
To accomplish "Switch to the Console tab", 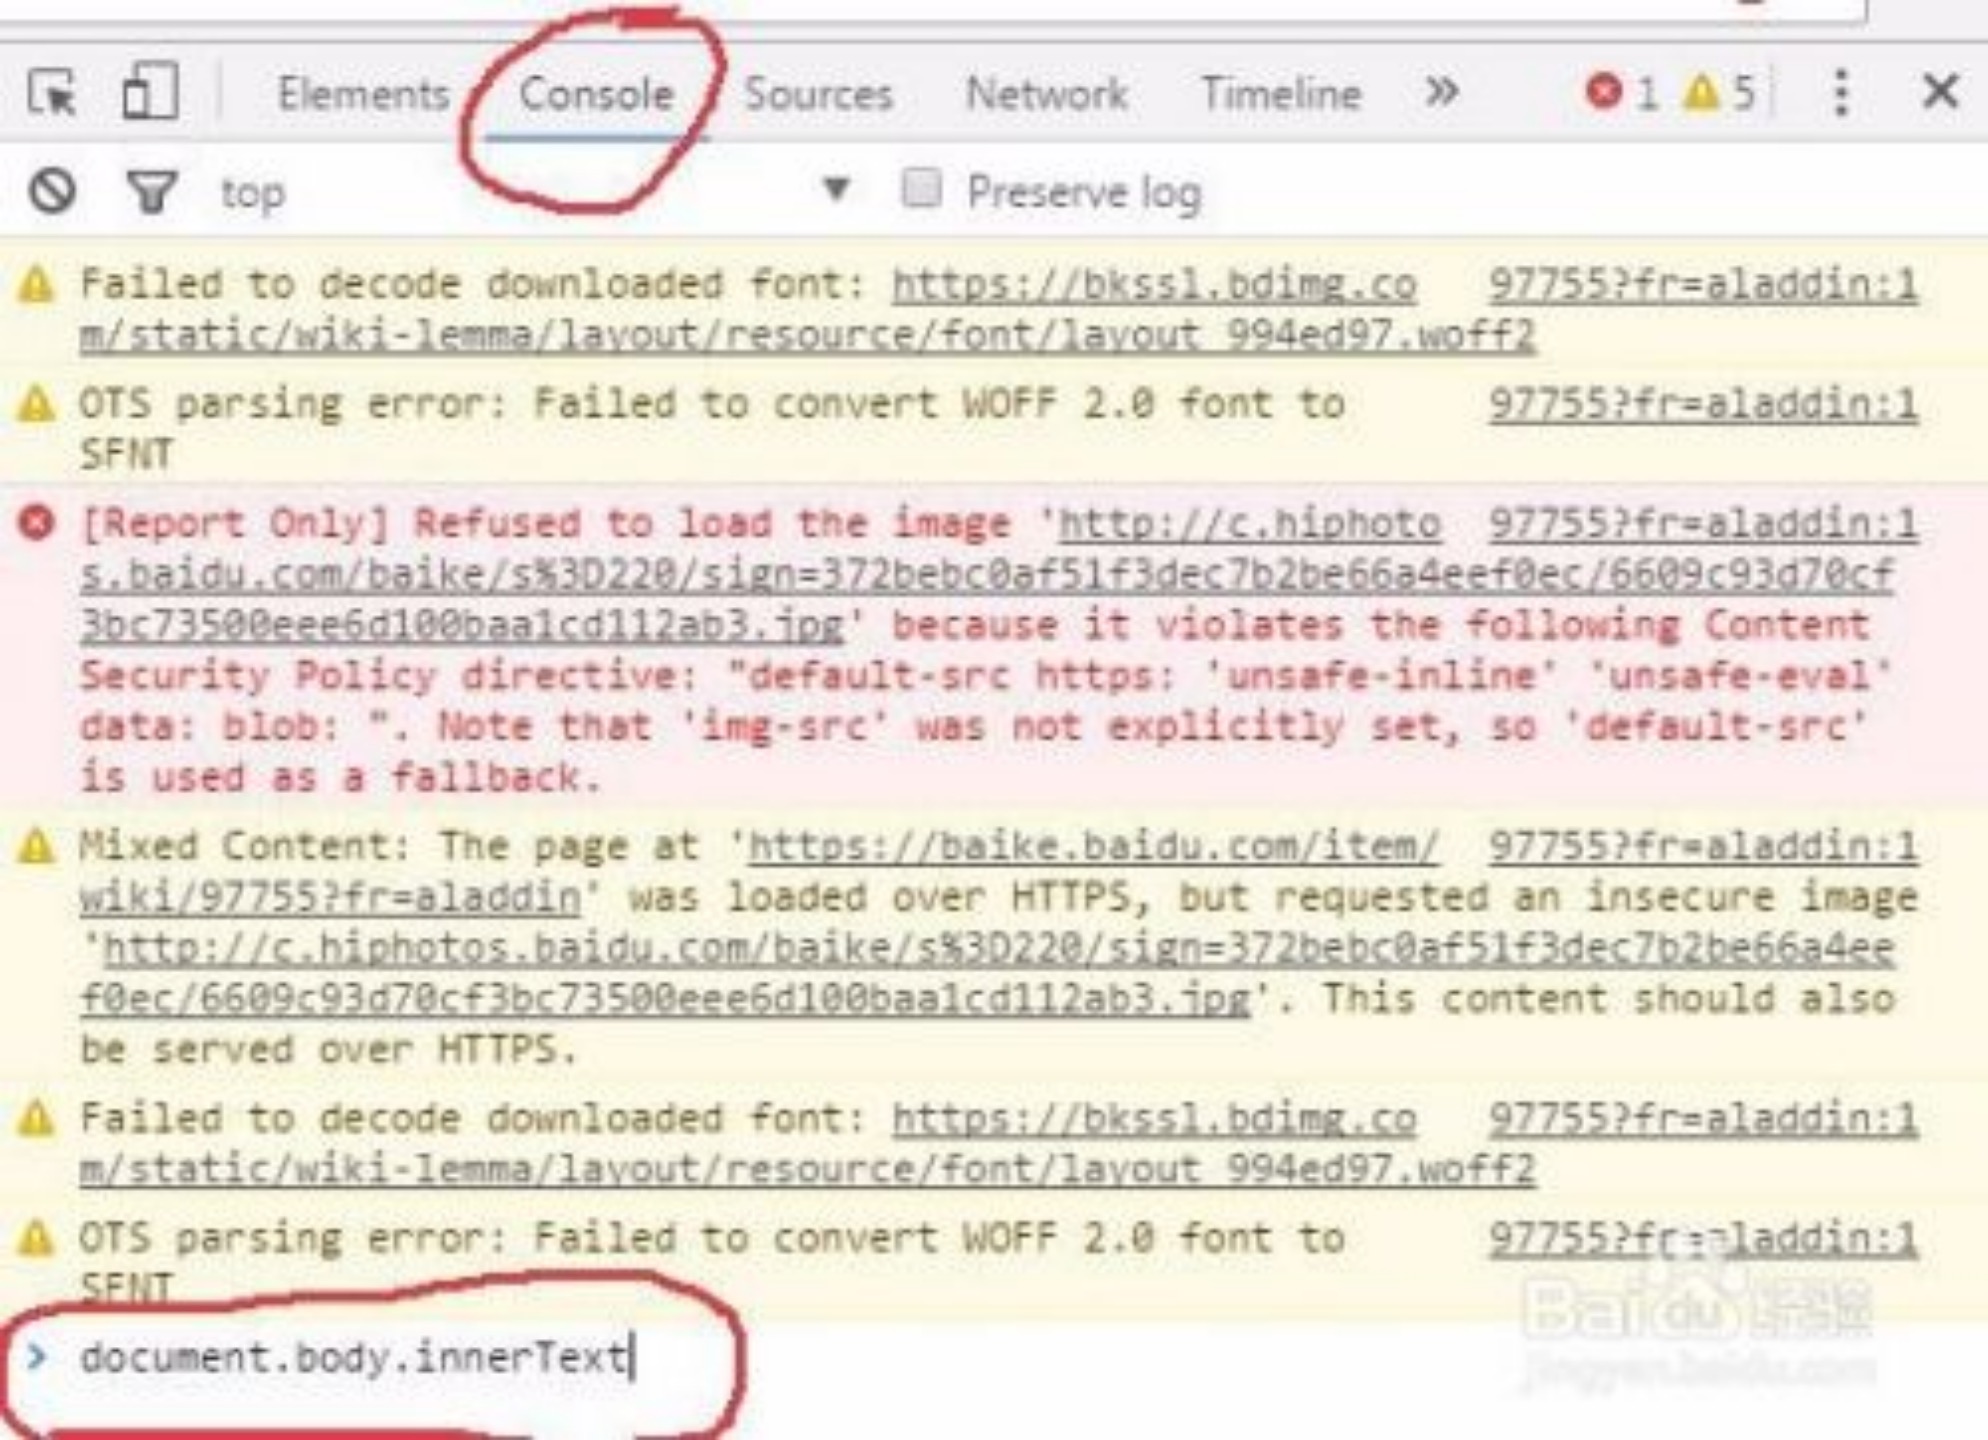I will [597, 94].
